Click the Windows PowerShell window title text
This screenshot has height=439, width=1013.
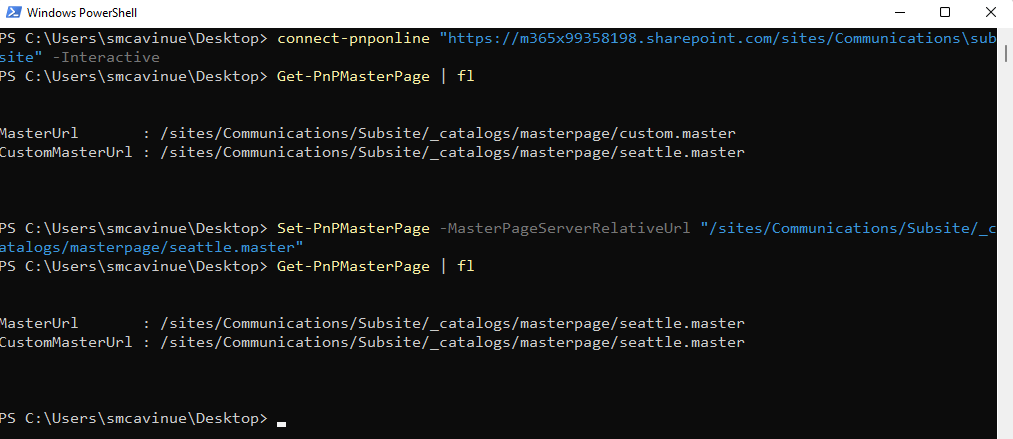tap(82, 13)
